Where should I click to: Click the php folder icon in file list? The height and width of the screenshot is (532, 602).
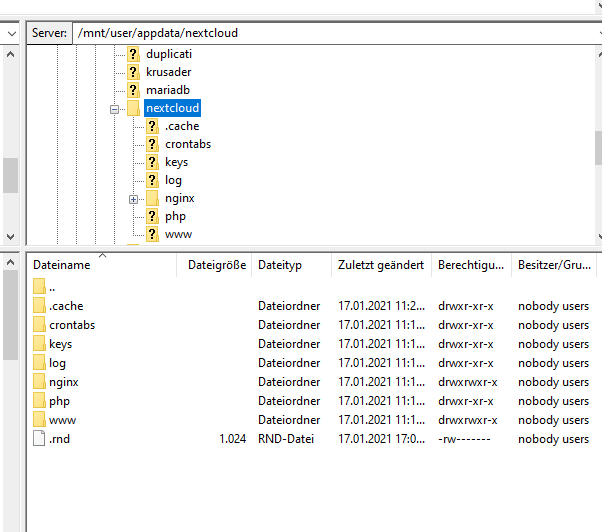coord(39,401)
